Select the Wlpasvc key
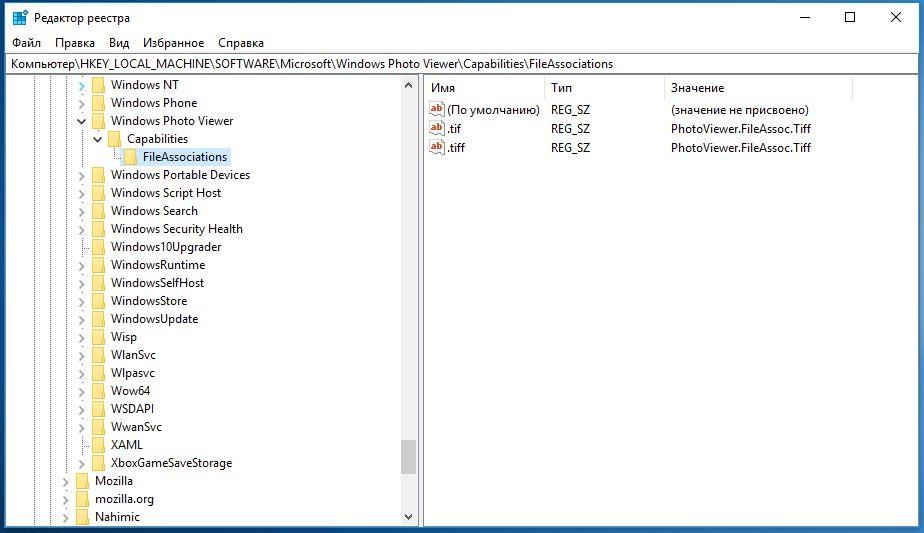The width and height of the screenshot is (924, 533). pos(133,373)
